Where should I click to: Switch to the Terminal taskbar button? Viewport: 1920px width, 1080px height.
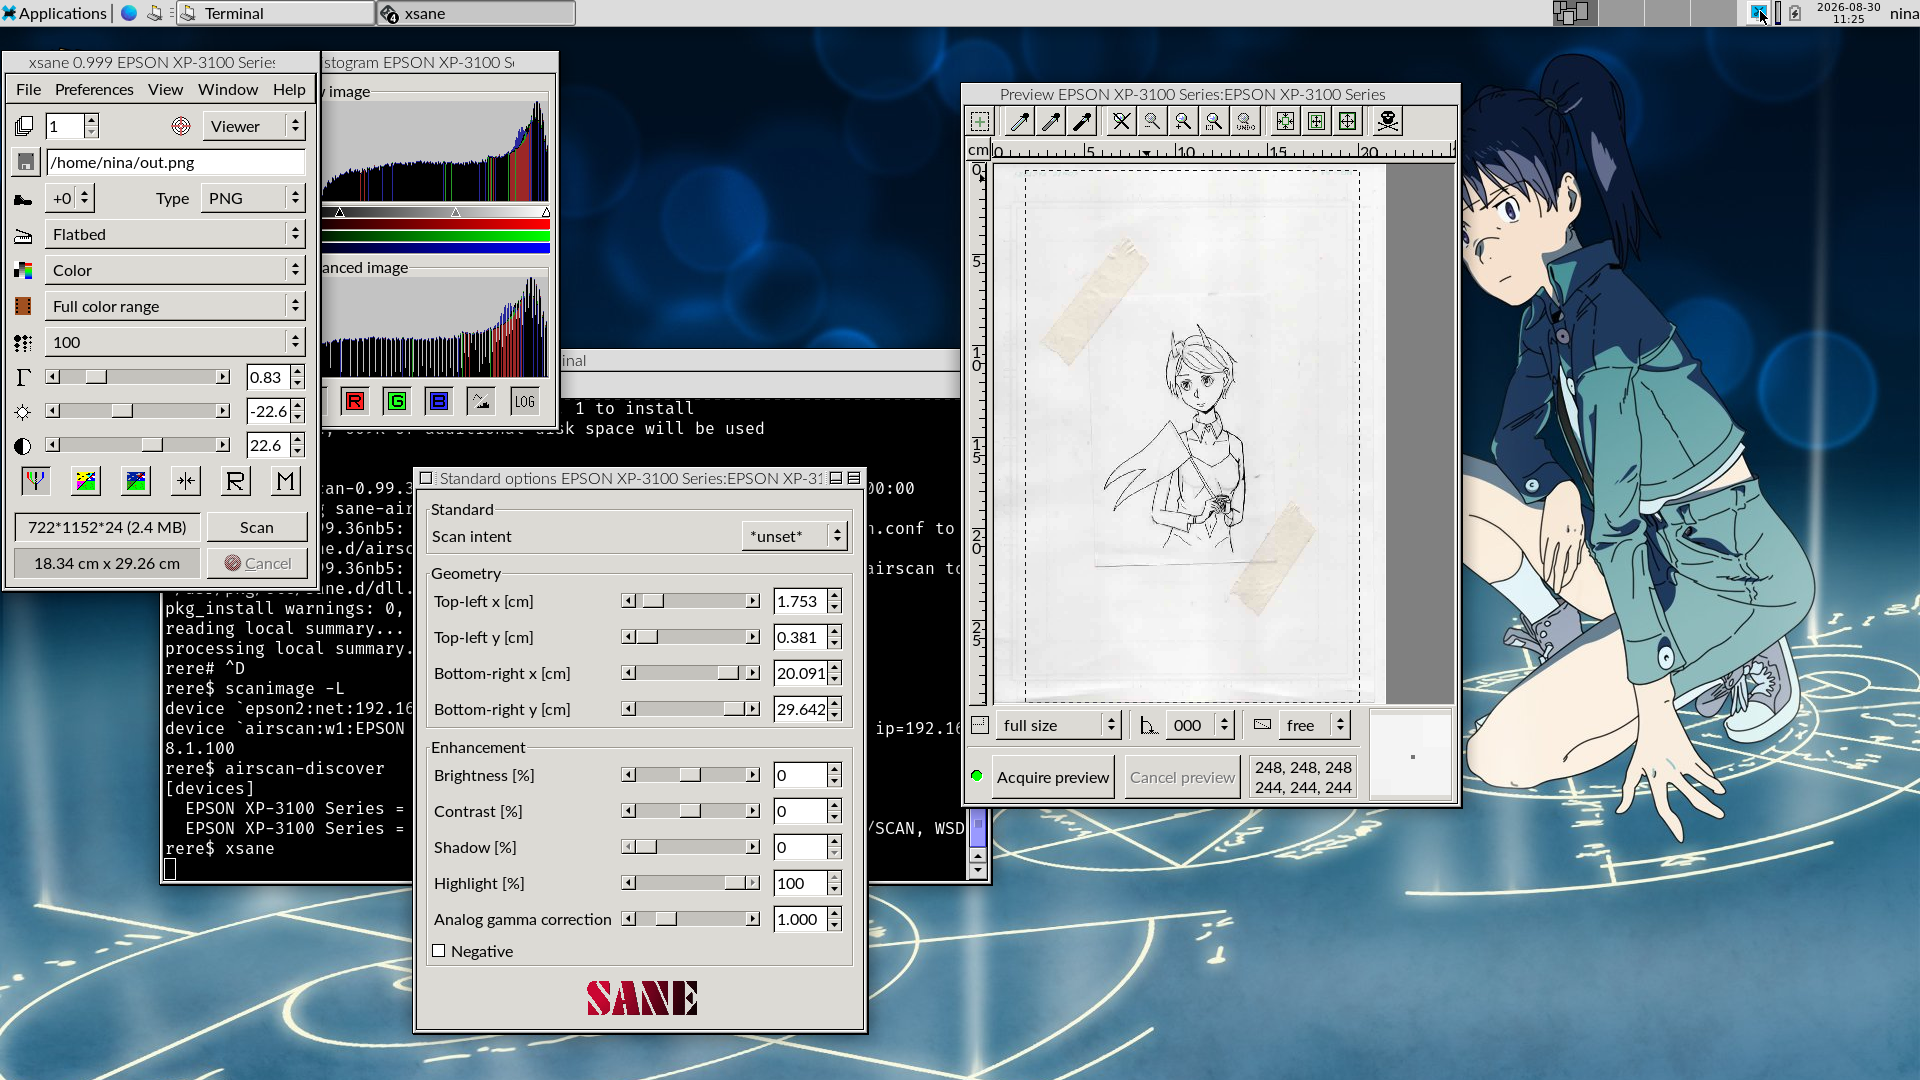coord(275,13)
